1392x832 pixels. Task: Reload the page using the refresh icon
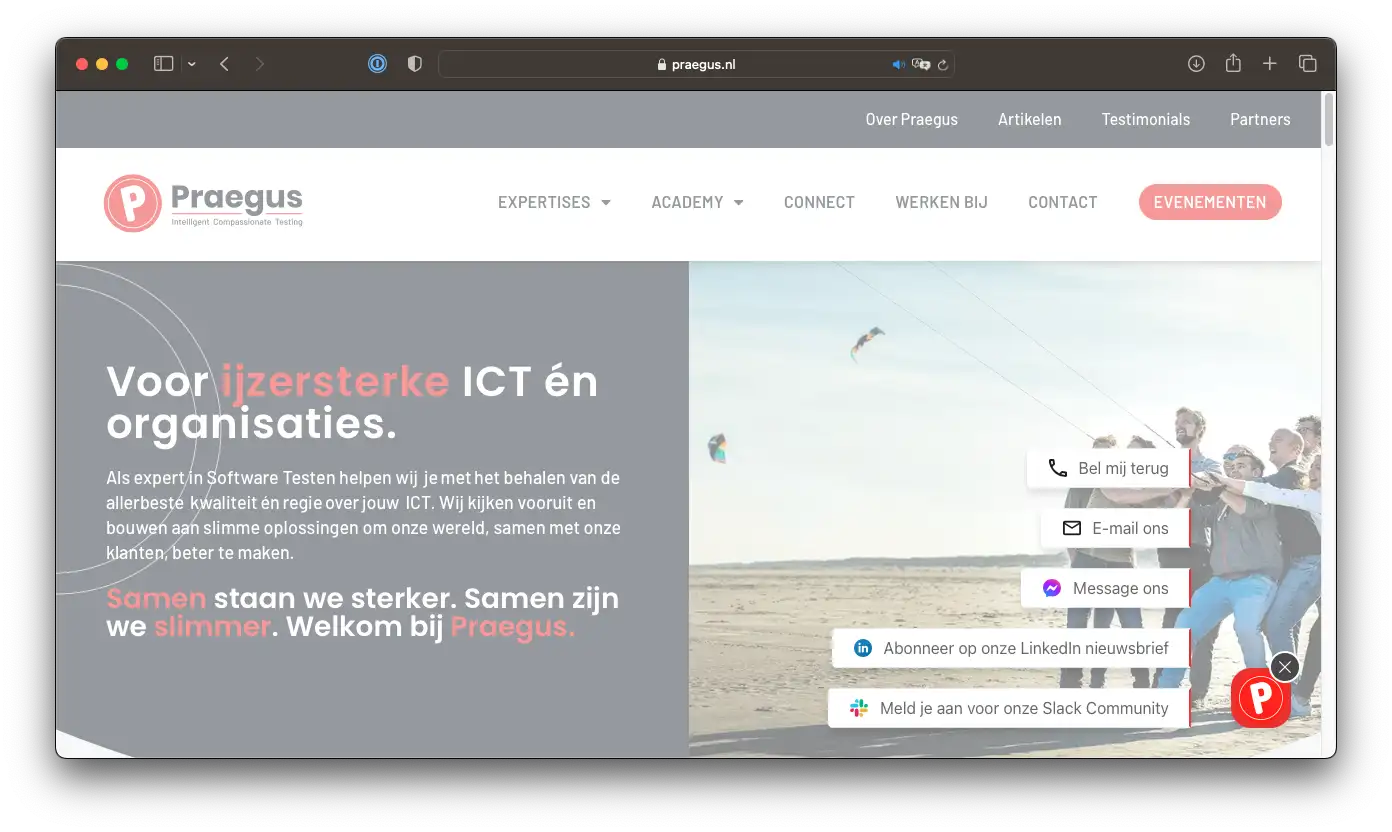click(942, 64)
